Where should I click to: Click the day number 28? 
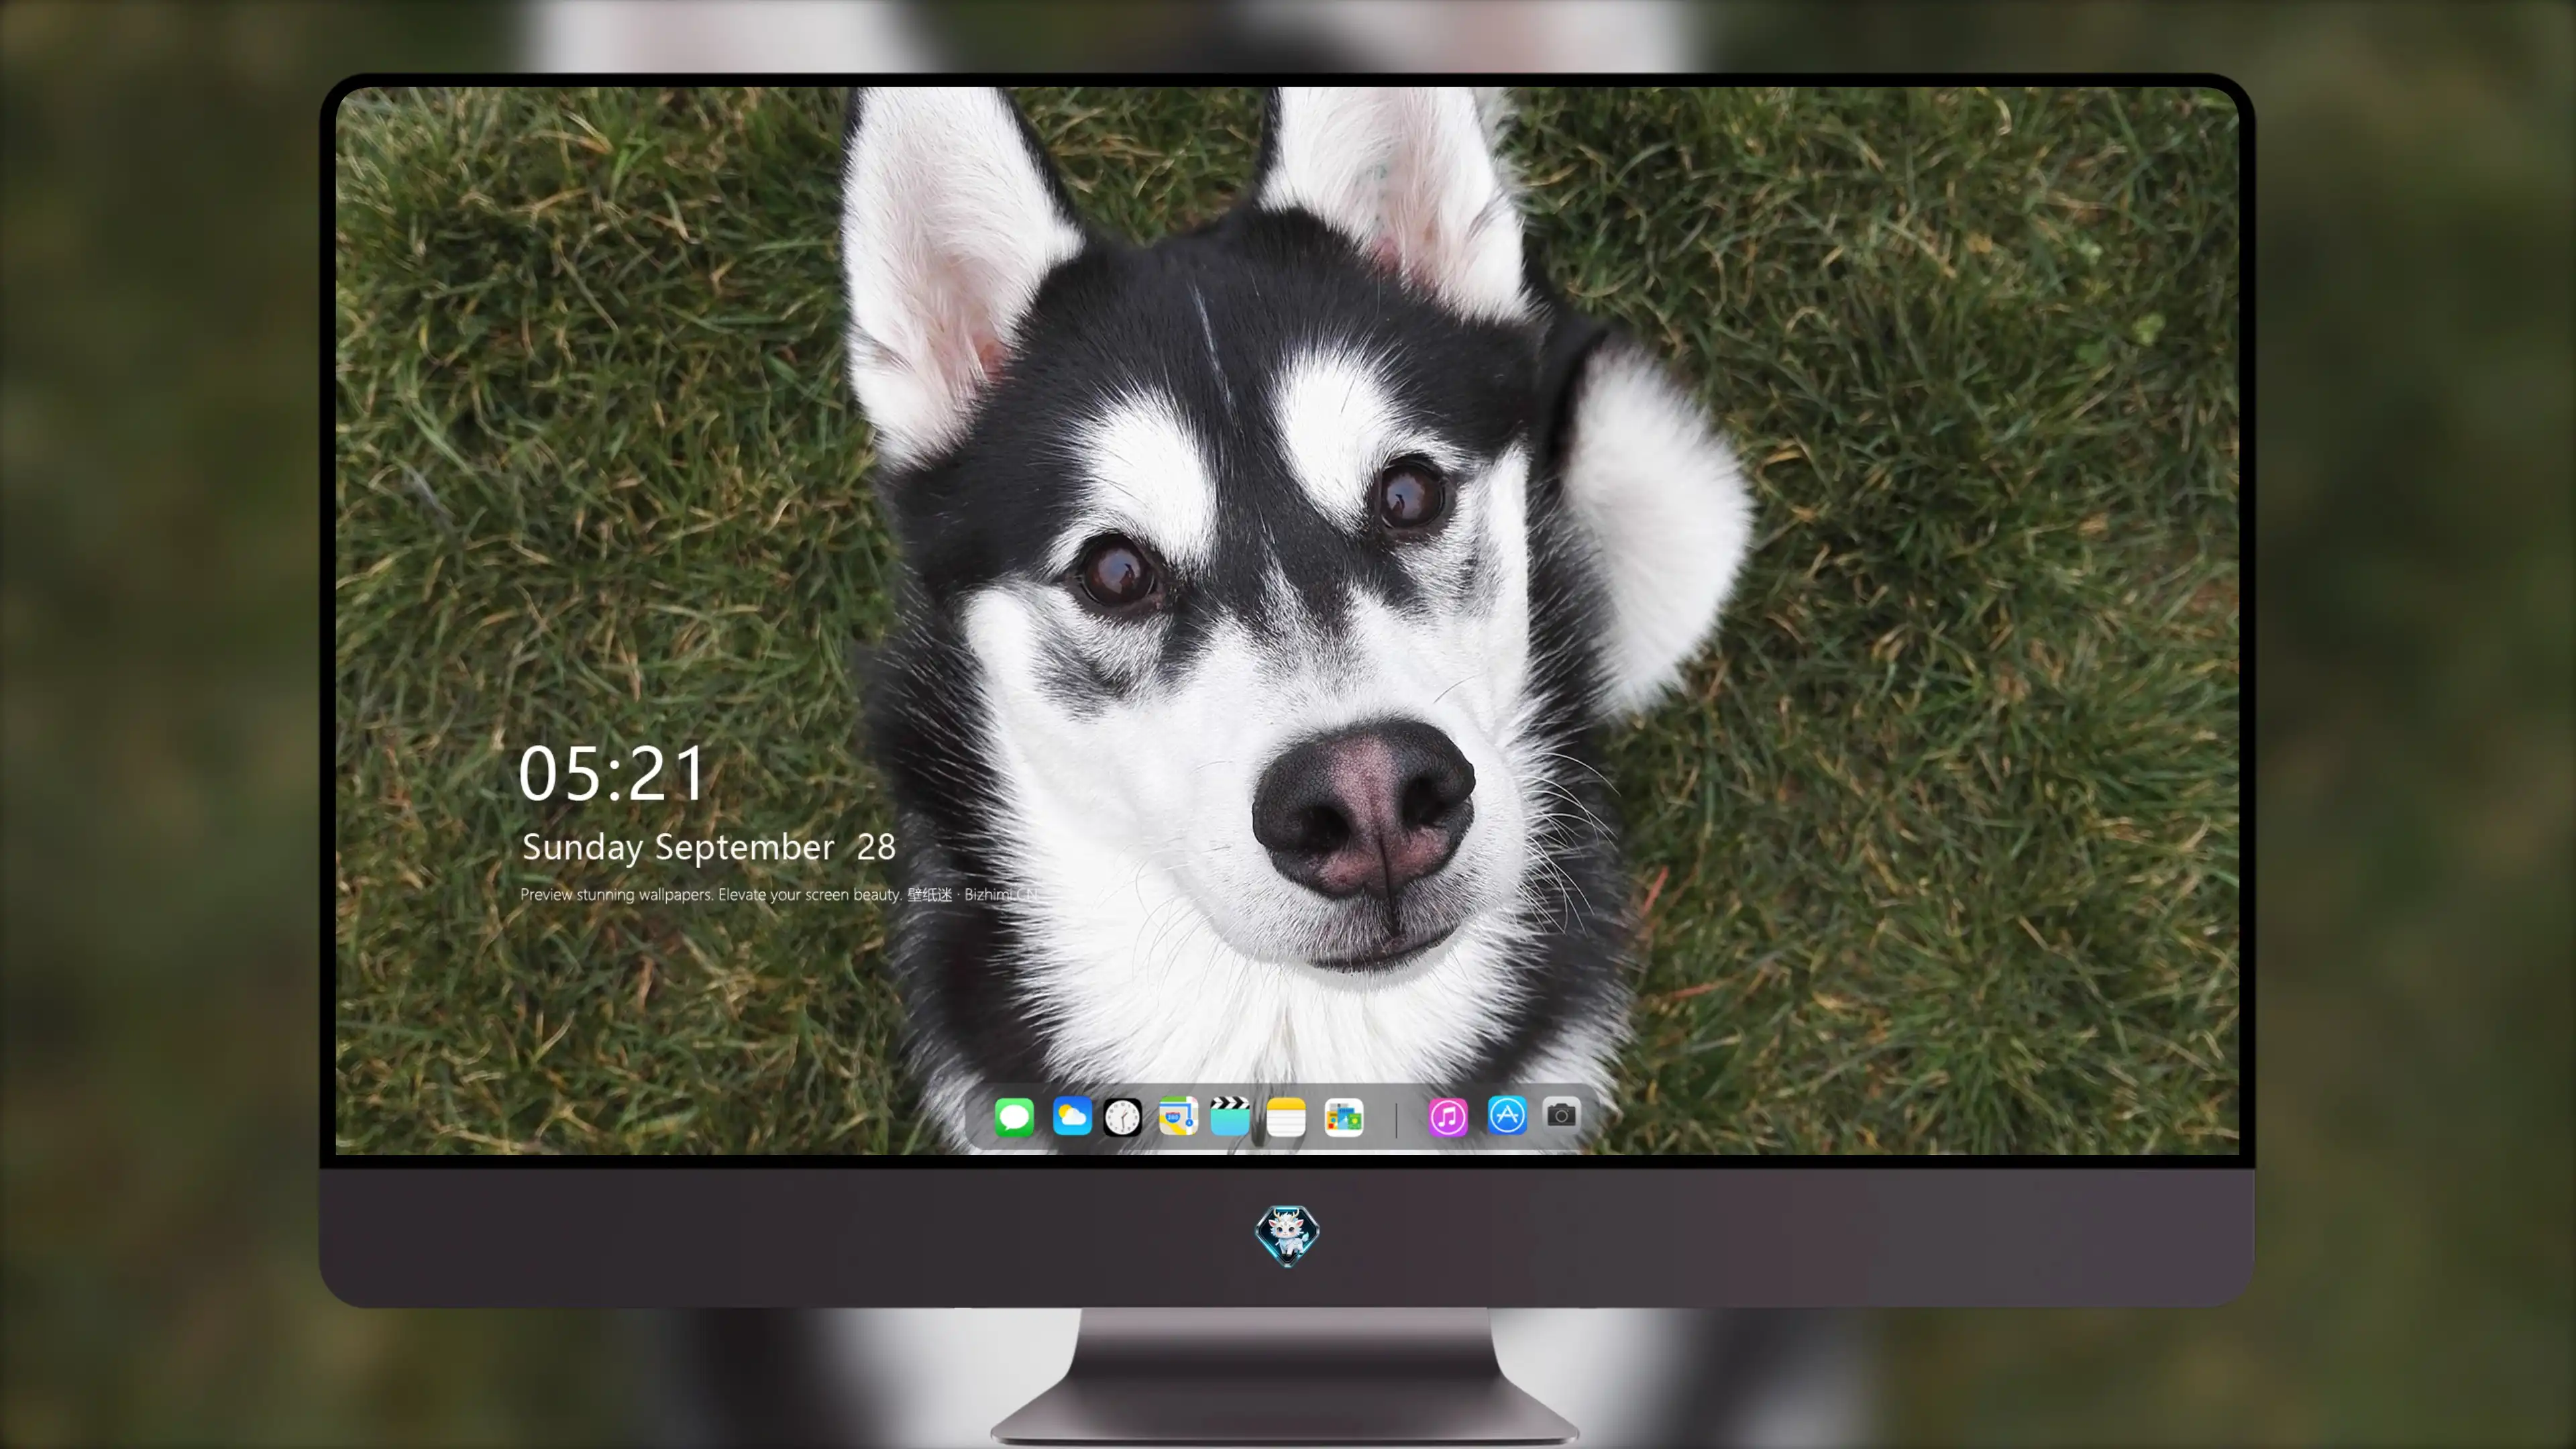pyautogui.click(x=876, y=847)
